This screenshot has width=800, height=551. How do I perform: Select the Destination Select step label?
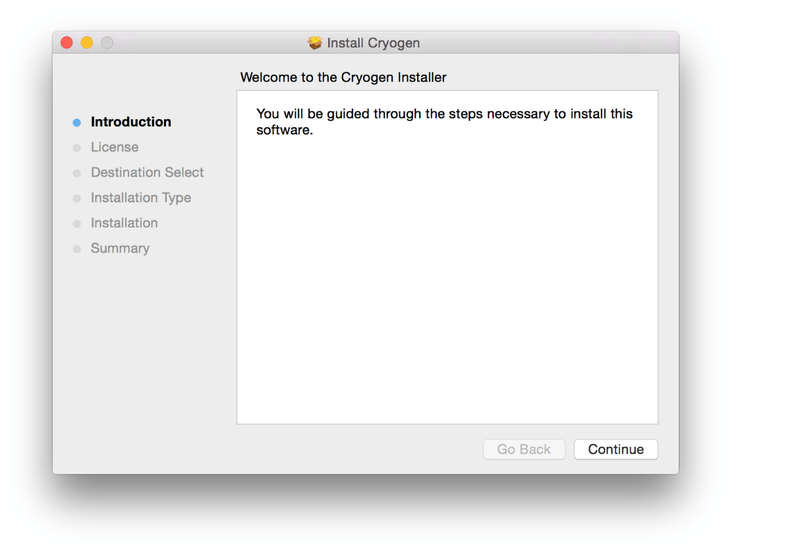pyautogui.click(x=147, y=172)
